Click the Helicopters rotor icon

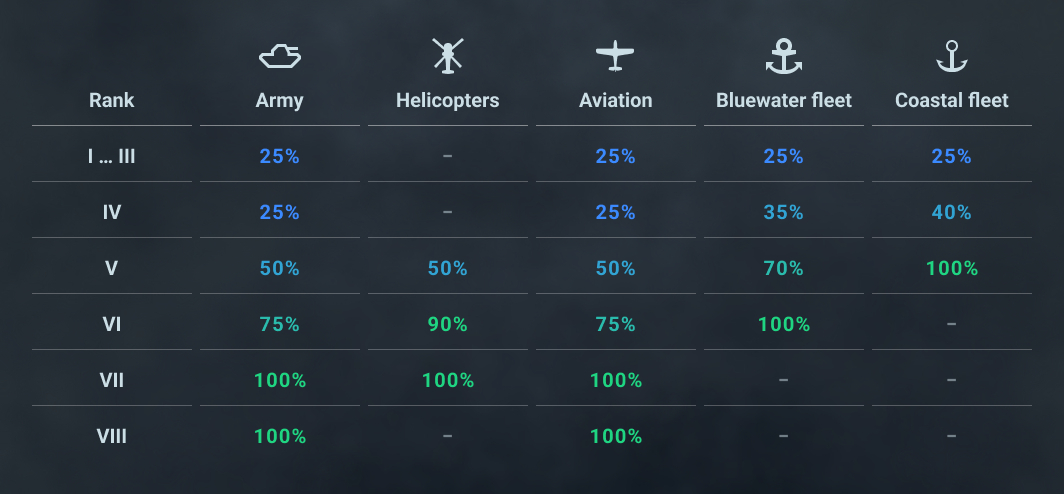tap(448, 56)
